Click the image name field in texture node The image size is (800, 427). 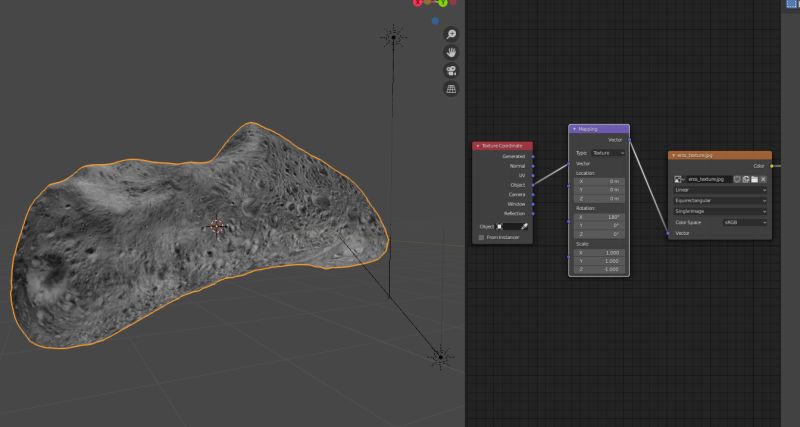point(709,179)
